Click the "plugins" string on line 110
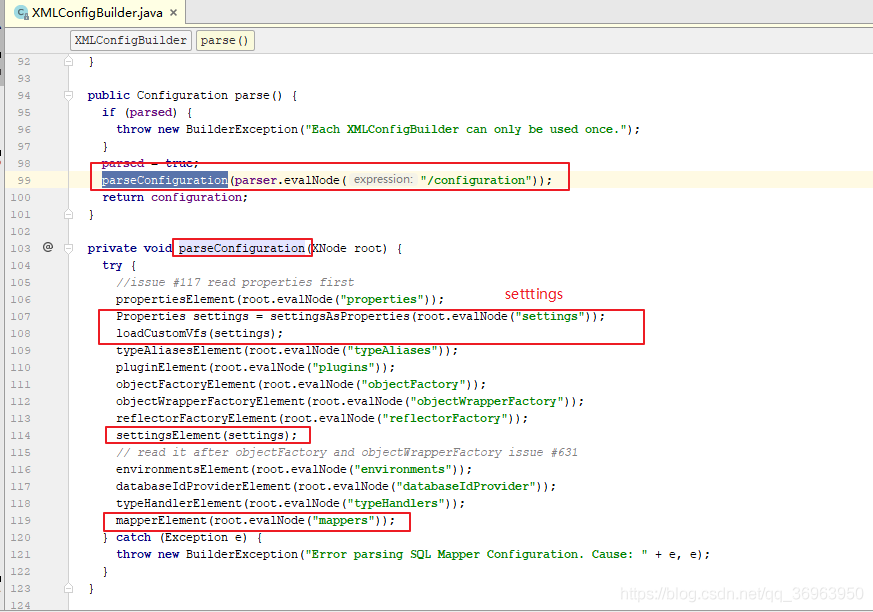The image size is (873, 612). [344, 368]
